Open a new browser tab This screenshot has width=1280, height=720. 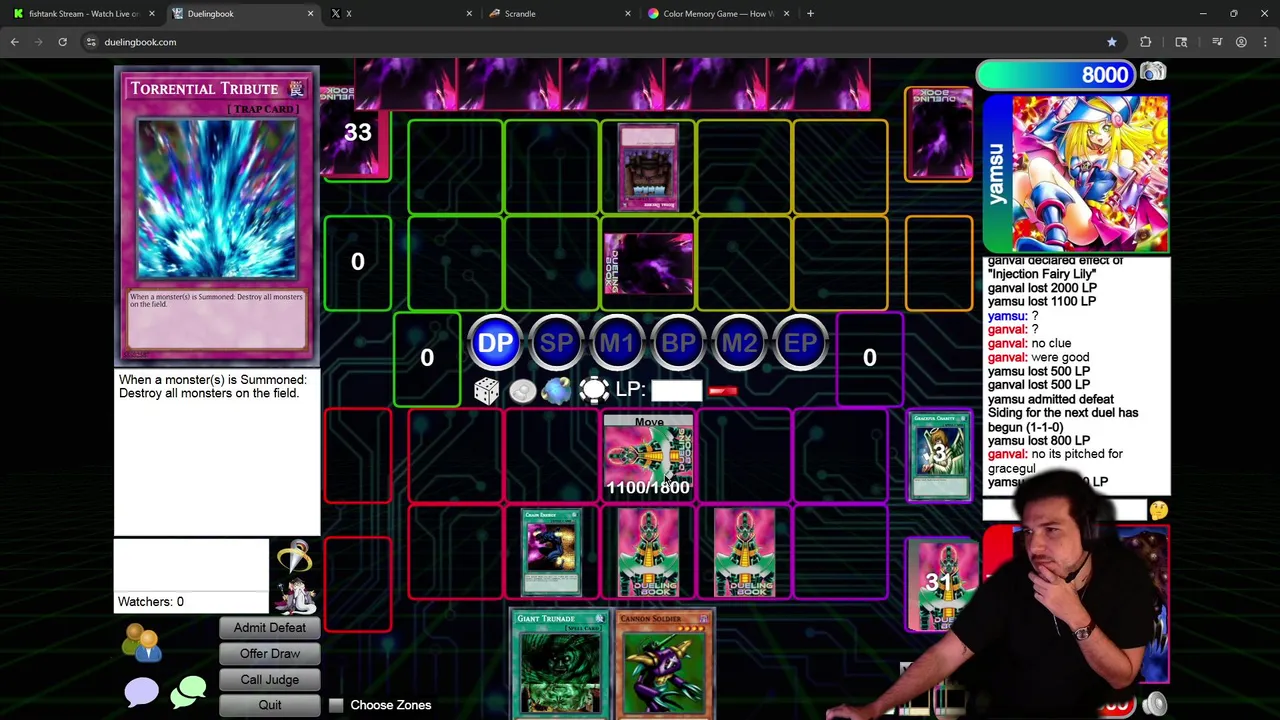coord(810,14)
